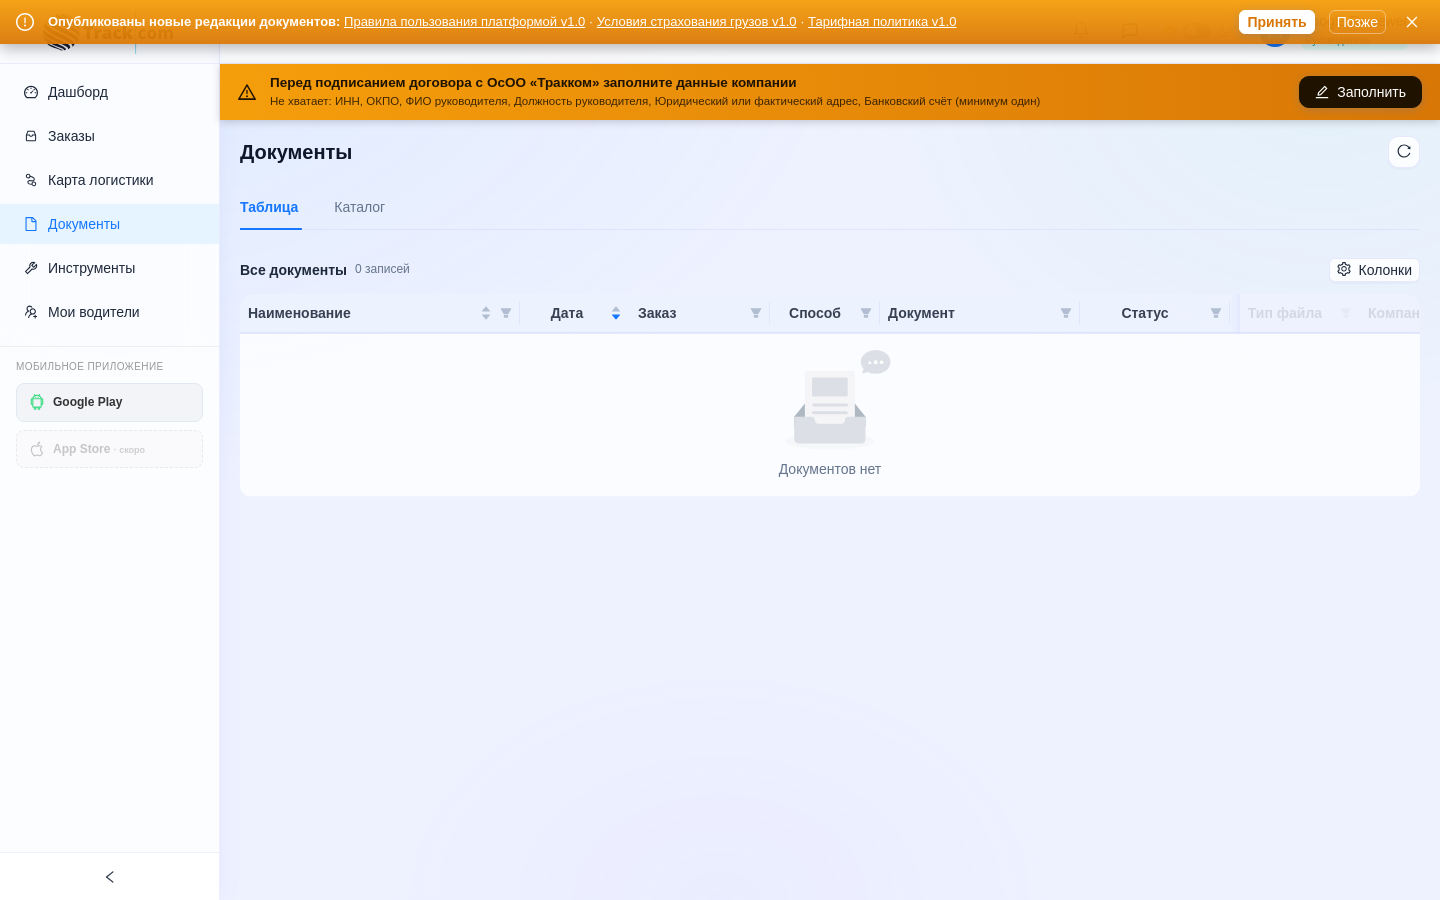Image resolution: width=1440 pixels, height=900 pixels.
Task: Switch to the Каталог tab
Action: coord(359,207)
